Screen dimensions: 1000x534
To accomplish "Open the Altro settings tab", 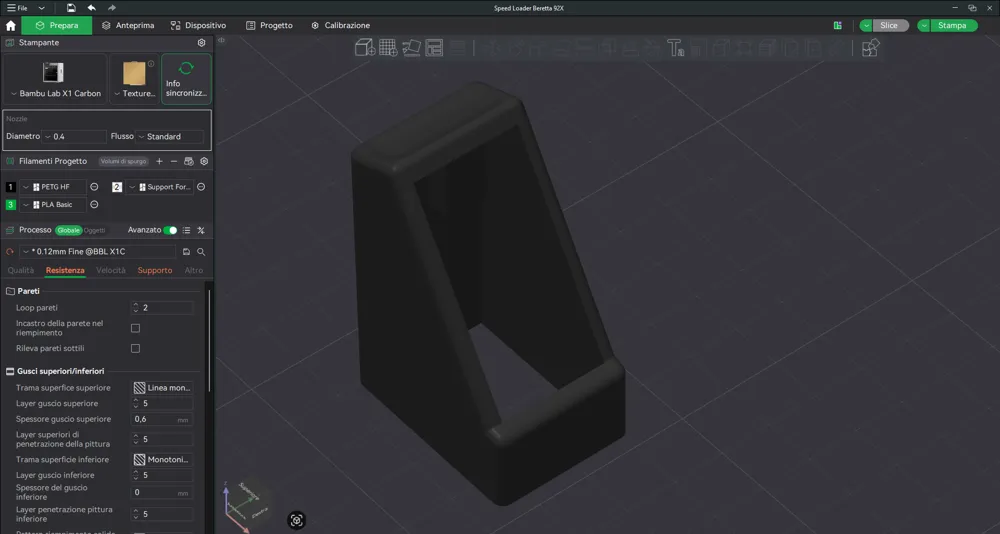I will click(194, 271).
